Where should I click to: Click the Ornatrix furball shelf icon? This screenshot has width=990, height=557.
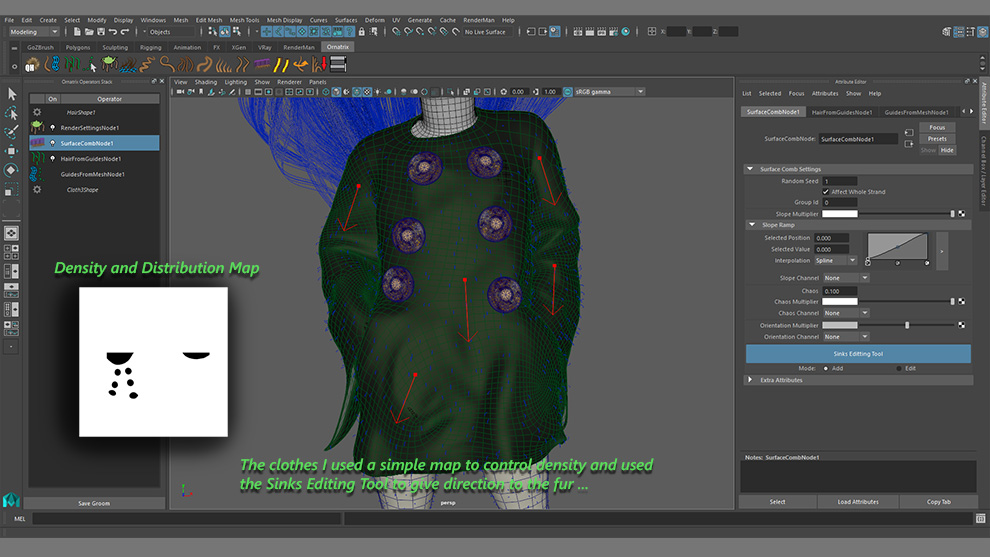tap(32, 65)
